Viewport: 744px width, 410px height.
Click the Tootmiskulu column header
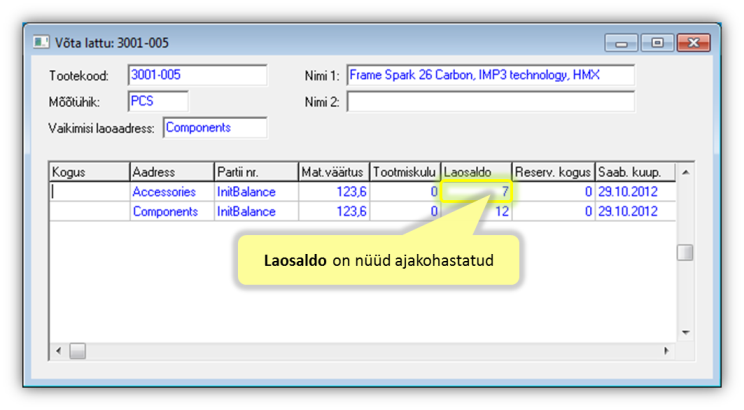pyautogui.click(x=405, y=172)
